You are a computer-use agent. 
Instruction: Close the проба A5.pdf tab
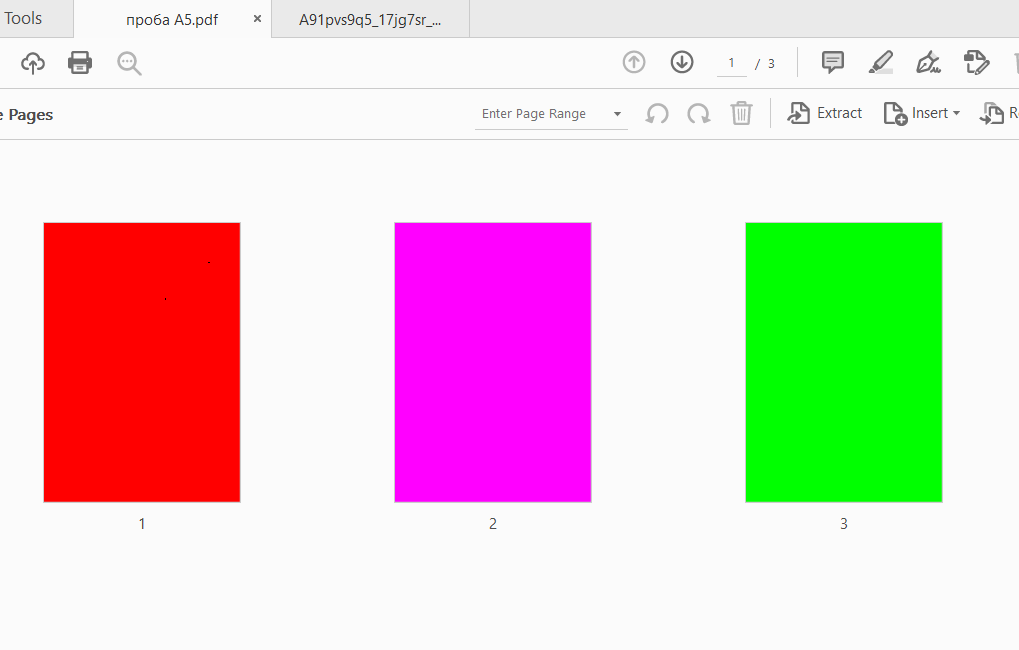click(x=257, y=19)
